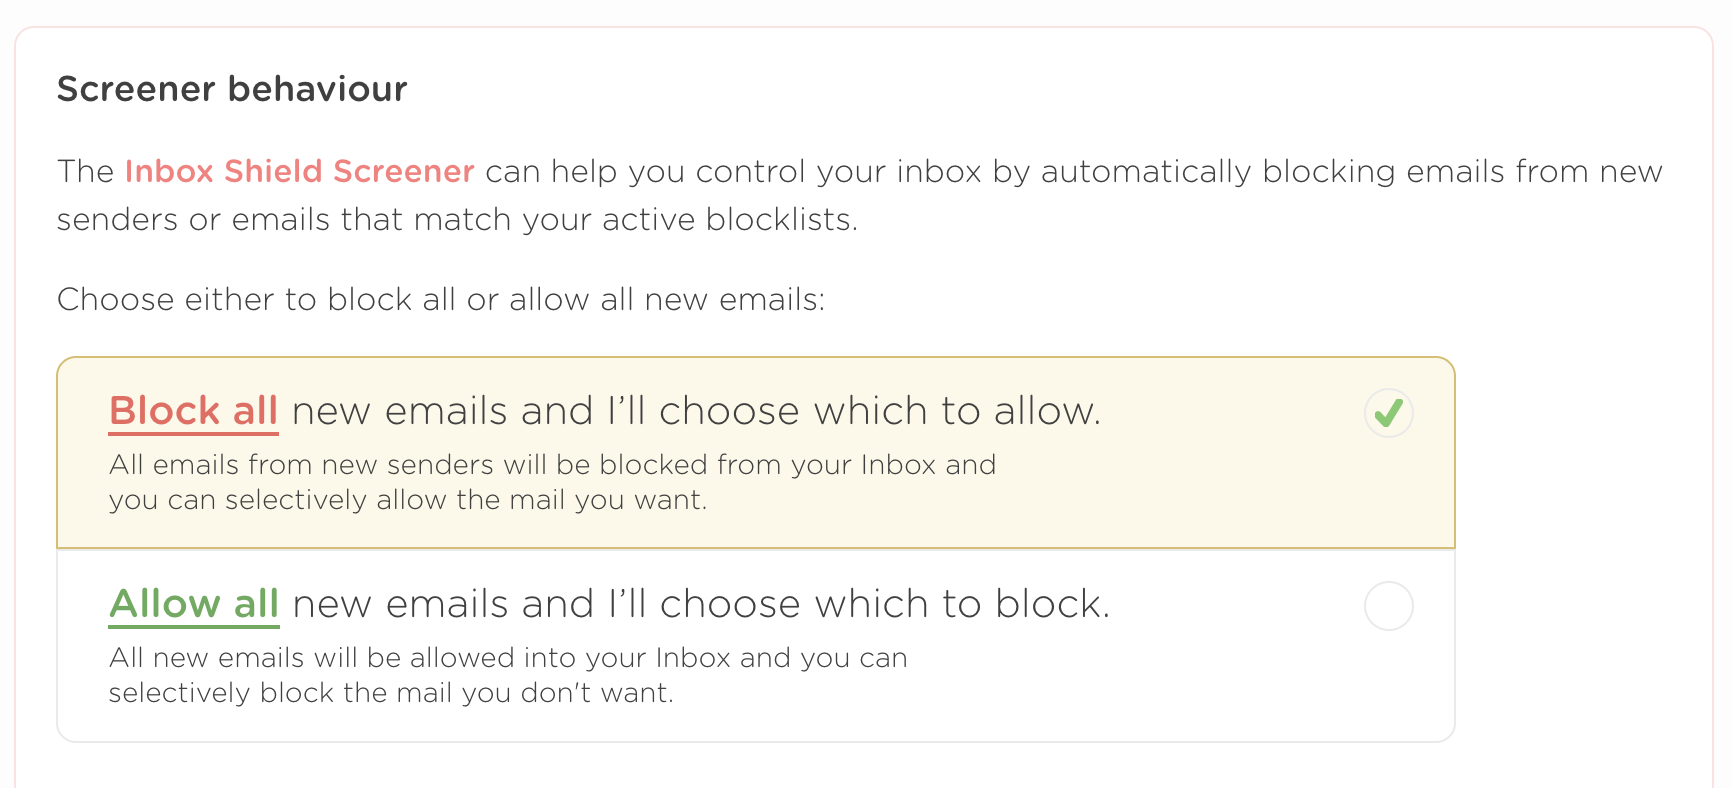Click "you can selectively allow the mail" line
Image resolution: width=1732 pixels, height=788 pixels.
point(407,500)
